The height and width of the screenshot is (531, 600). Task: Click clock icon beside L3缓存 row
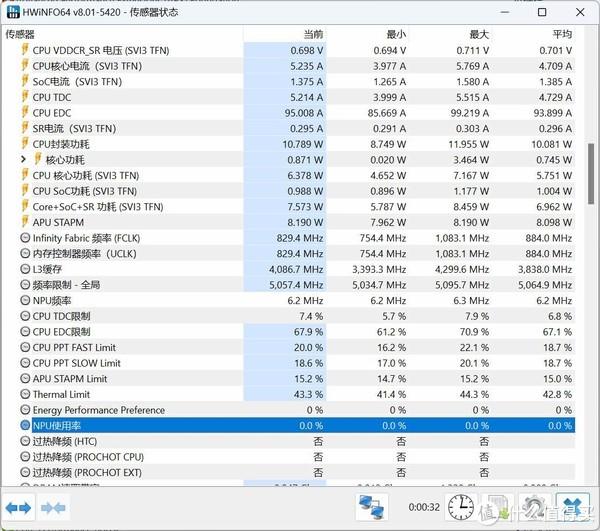[x=25, y=269]
